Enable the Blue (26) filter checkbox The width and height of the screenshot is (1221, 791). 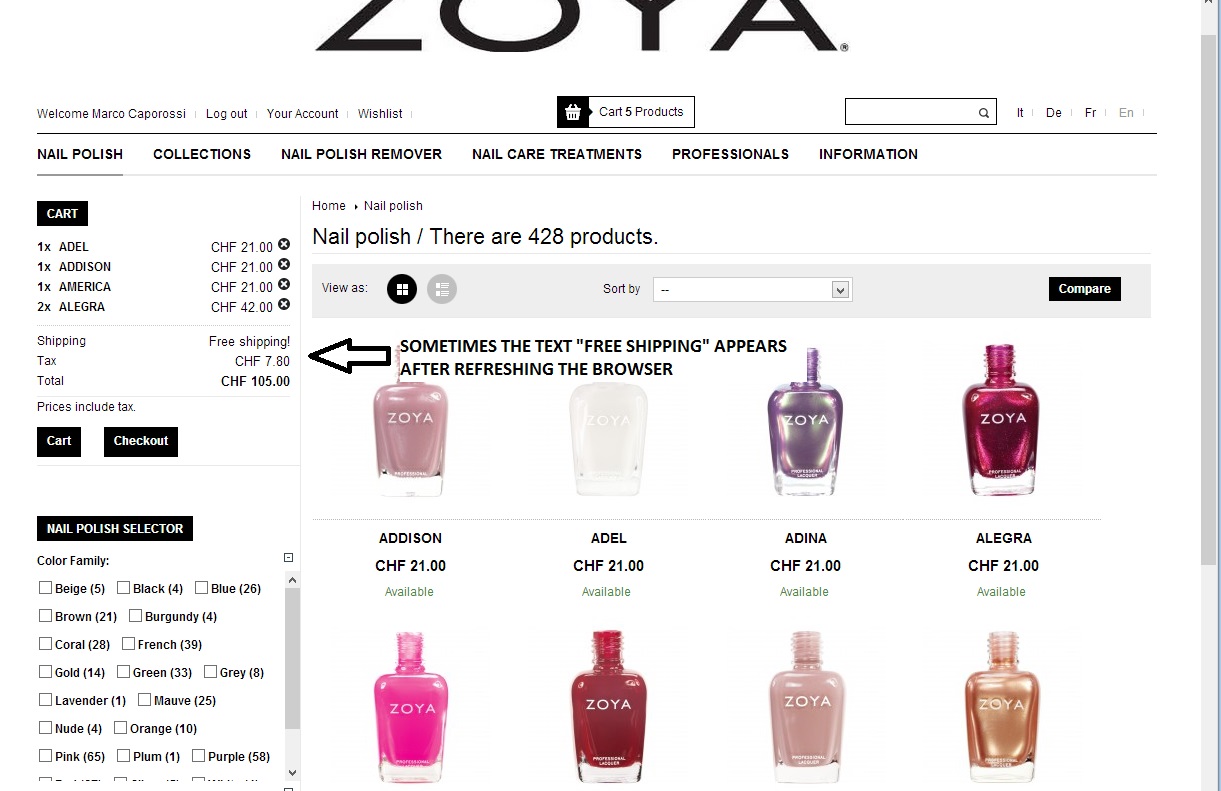(x=201, y=588)
